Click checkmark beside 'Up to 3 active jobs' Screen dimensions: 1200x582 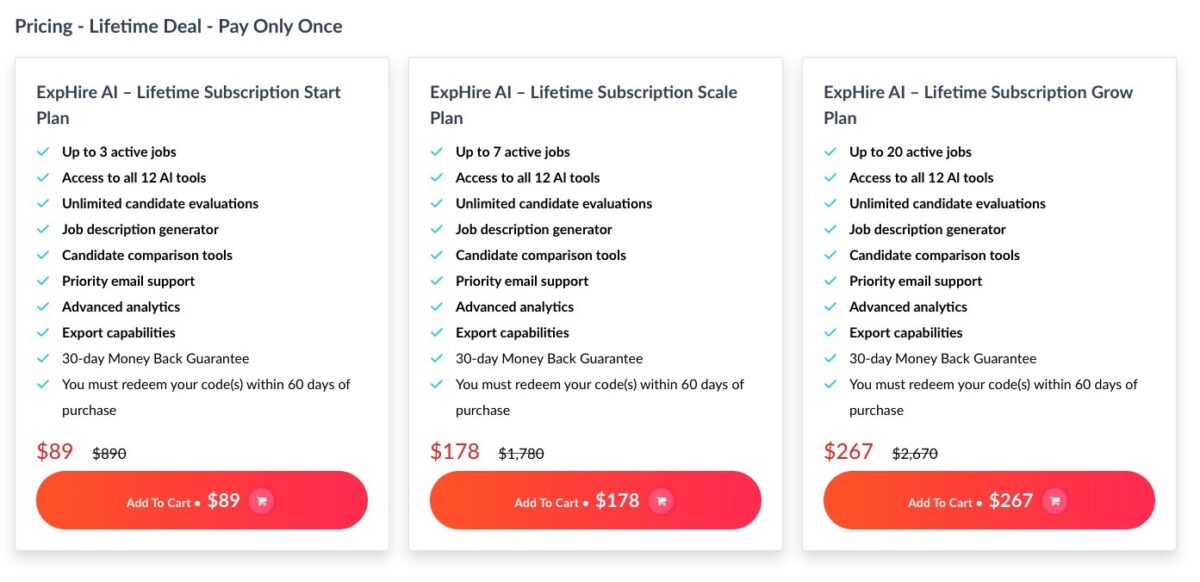click(43, 152)
